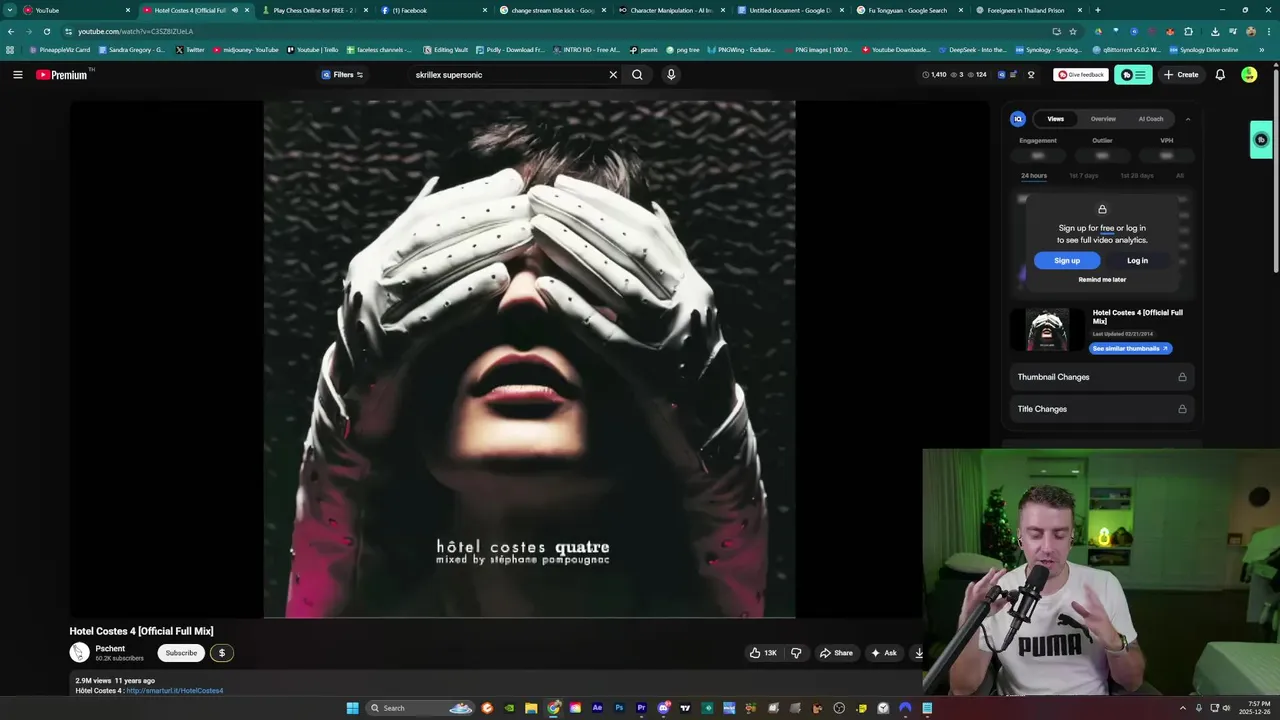Expand the Title Changes section
Viewport: 1280px width, 720px height.
coord(1102,409)
